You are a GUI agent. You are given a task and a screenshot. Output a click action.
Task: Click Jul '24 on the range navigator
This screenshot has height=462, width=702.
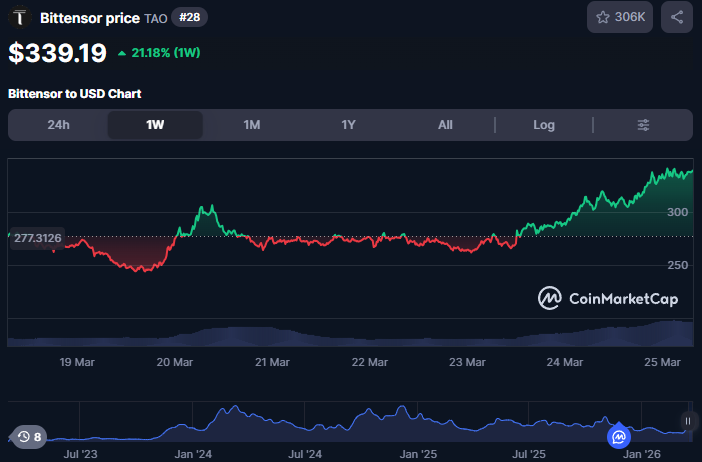pos(305,454)
